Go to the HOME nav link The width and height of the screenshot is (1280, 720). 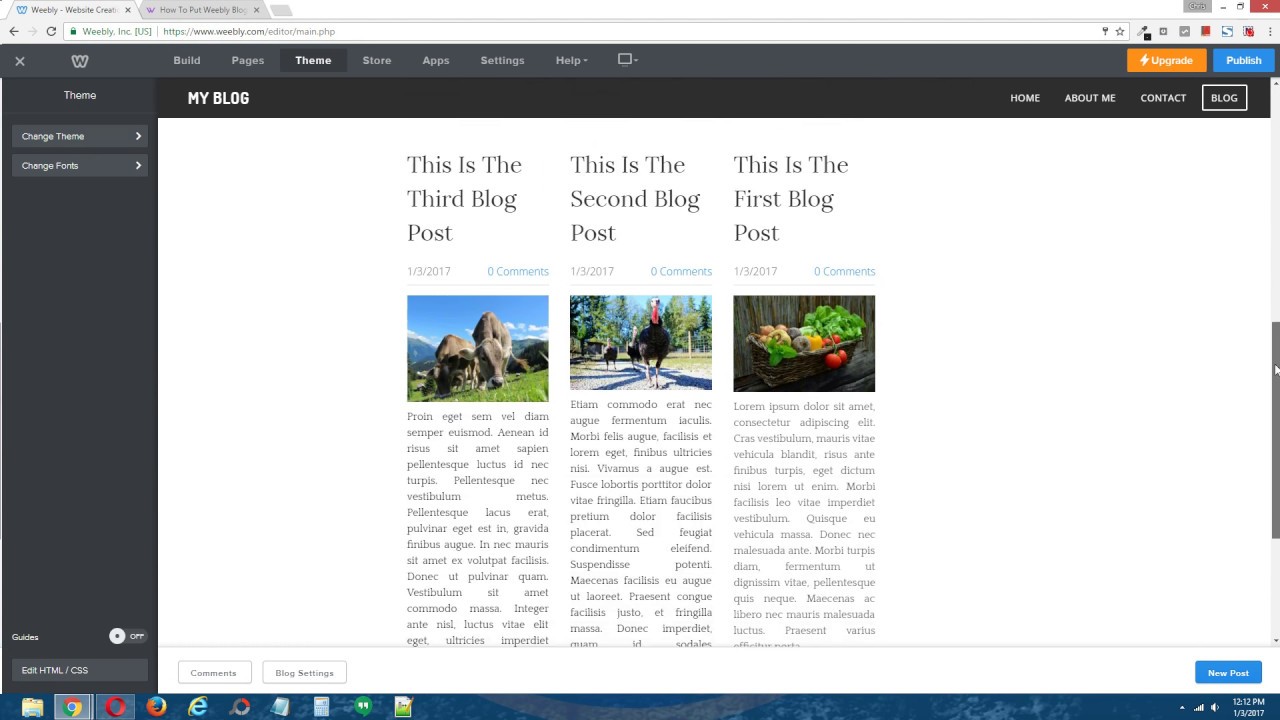pyautogui.click(x=1025, y=98)
